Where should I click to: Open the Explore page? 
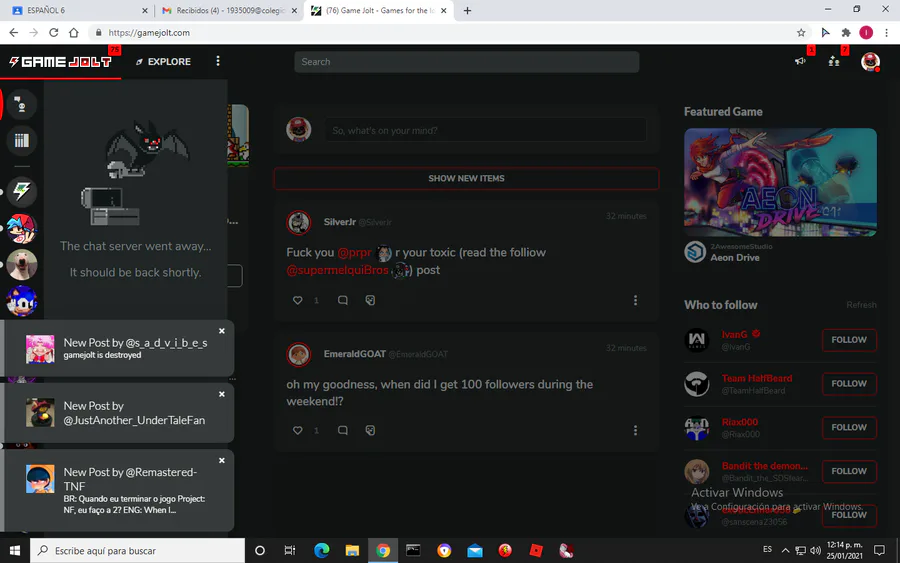click(x=163, y=61)
